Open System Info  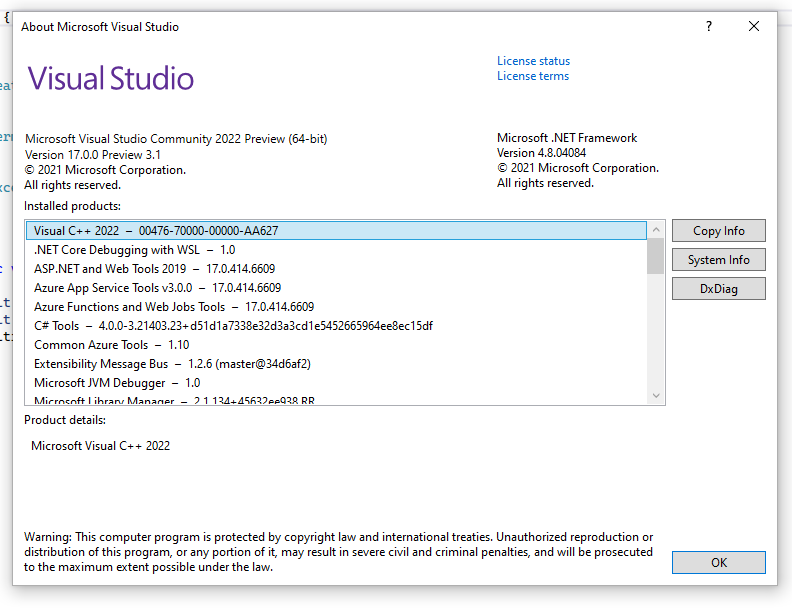[x=718, y=260]
